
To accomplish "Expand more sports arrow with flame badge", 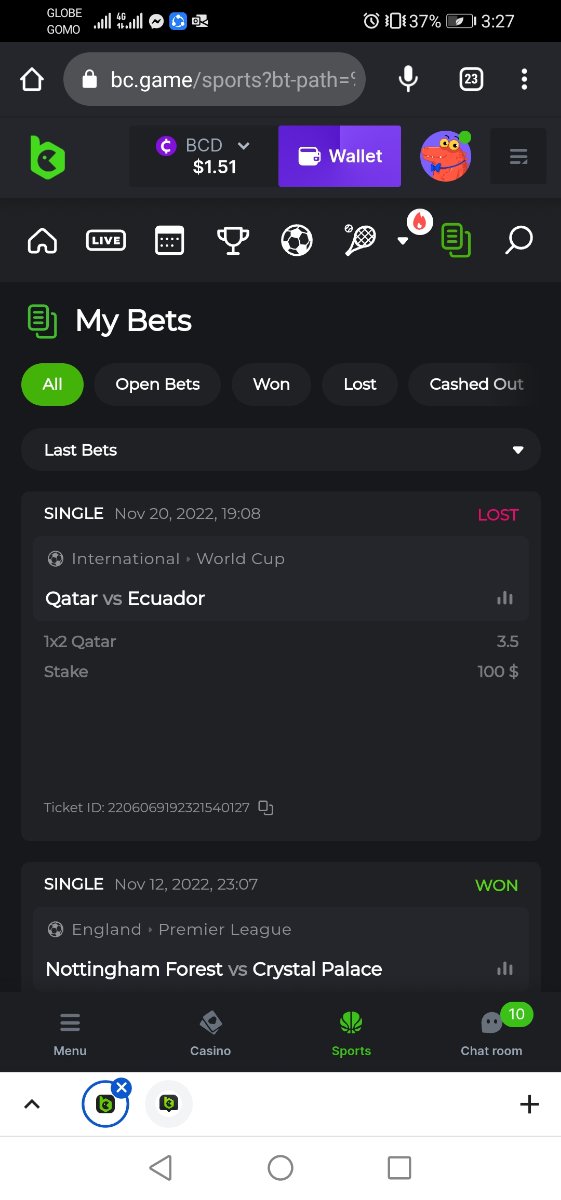I will coord(404,240).
